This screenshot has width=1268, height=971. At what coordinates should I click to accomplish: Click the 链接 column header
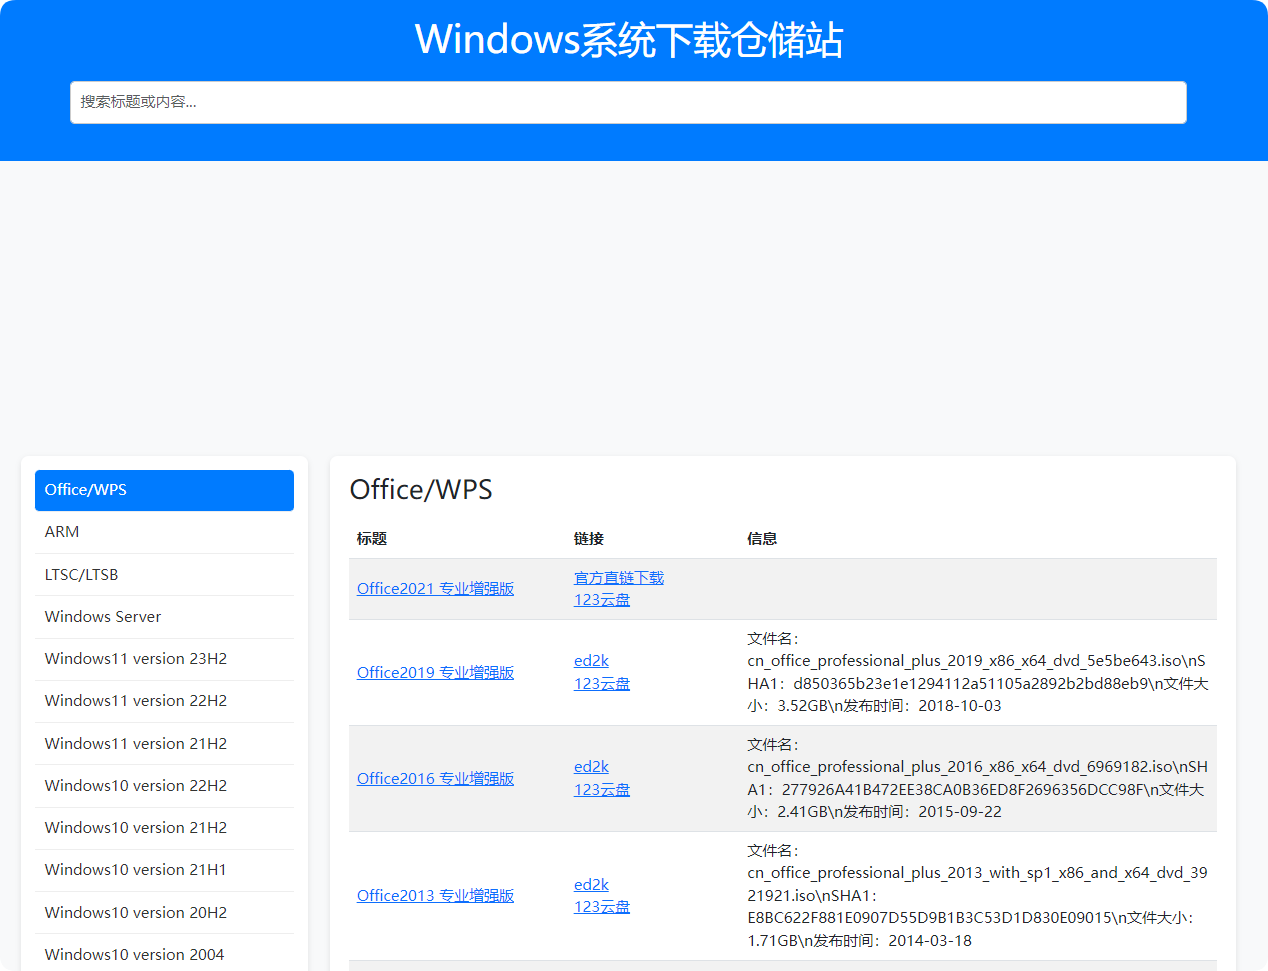(x=589, y=539)
